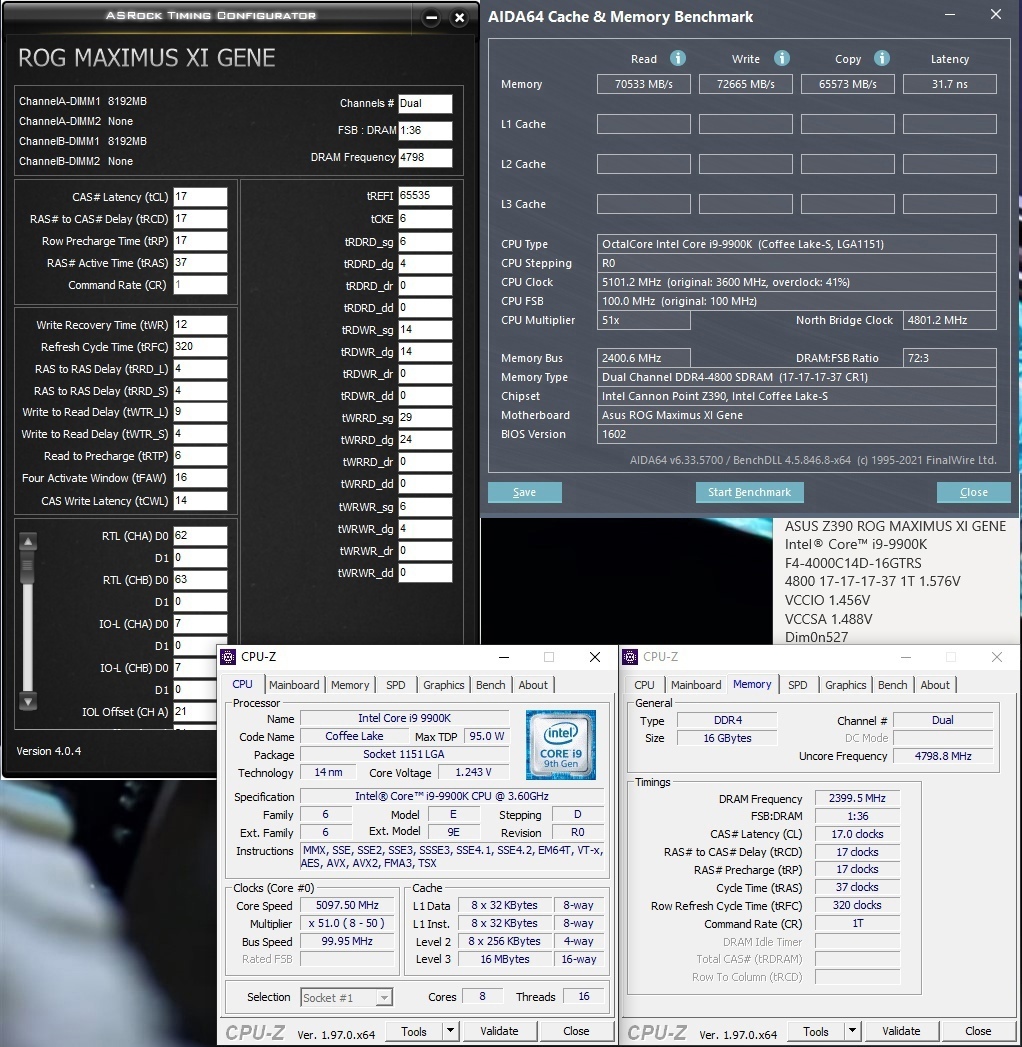
Task: Open Bench tab in left CPU-Z
Action: click(x=491, y=685)
